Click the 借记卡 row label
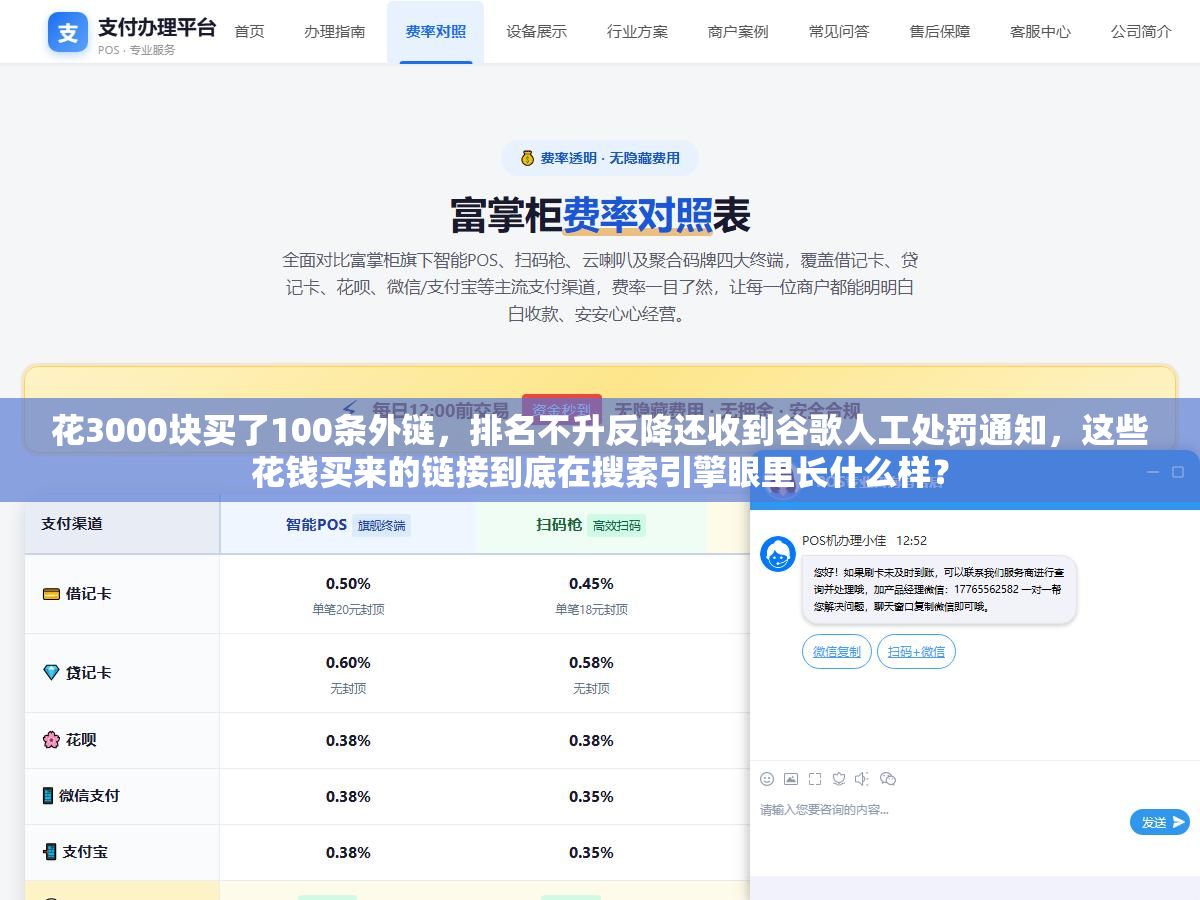Screen dimensions: 1200x900 point(88,594)
